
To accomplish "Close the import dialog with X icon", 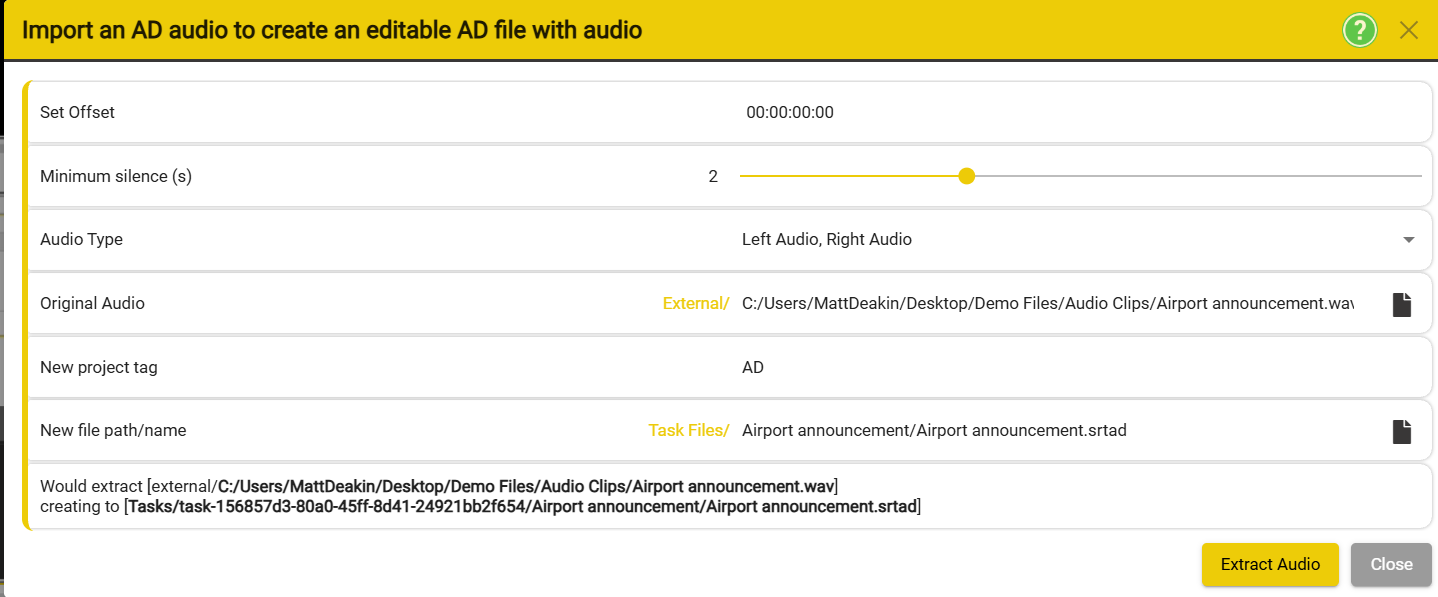I will click(x=1409, y=30).
